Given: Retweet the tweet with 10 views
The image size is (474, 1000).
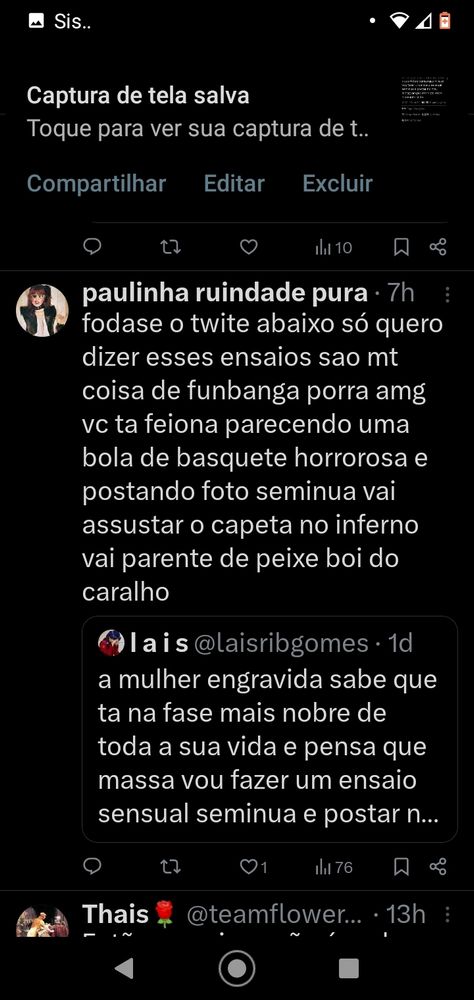Looking at the screenshot, I should coord(170,247).
